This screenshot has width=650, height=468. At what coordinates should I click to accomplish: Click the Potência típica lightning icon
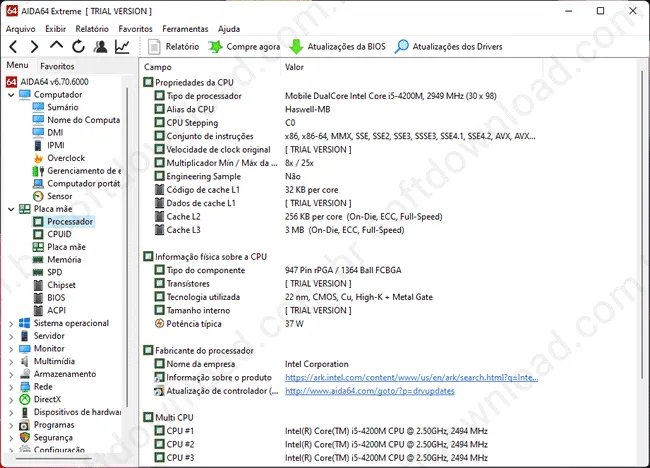point(159,324)
